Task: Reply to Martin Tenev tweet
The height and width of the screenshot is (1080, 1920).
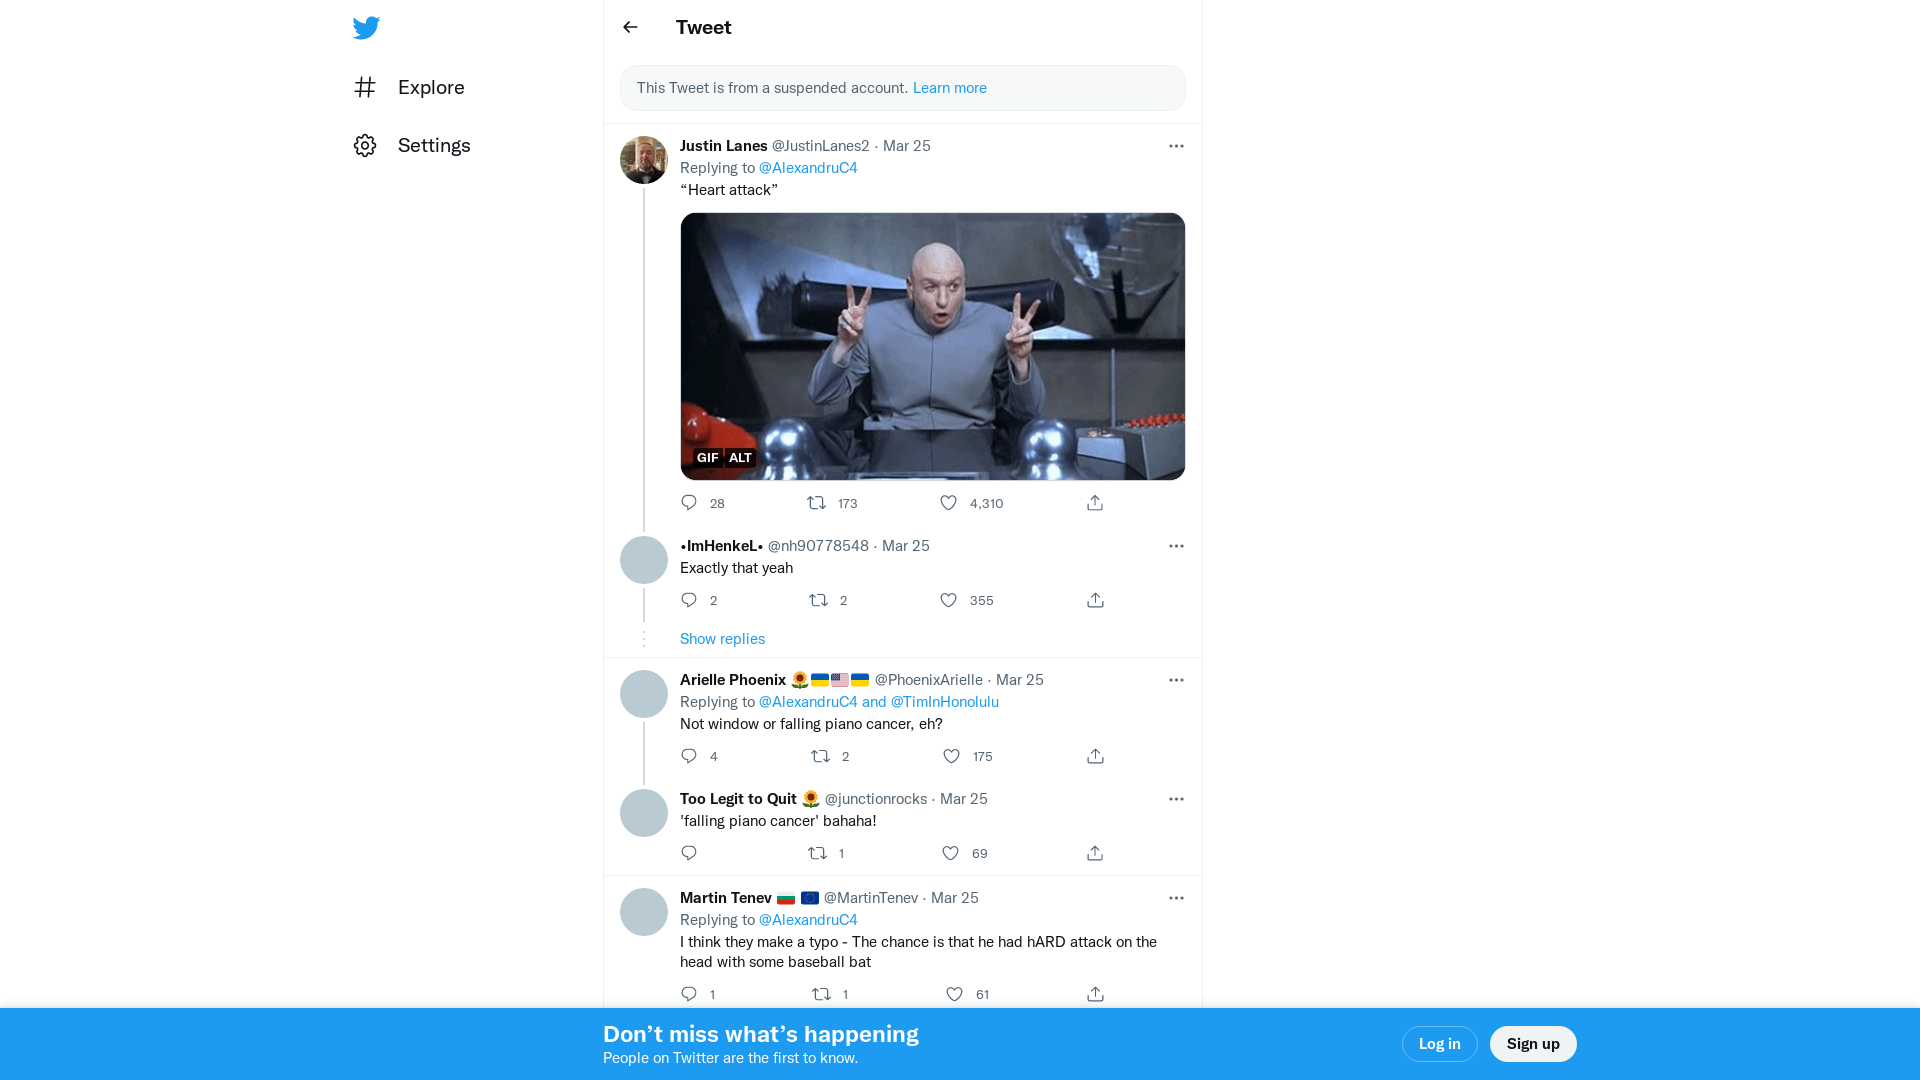Action: pyautogui.click(x=689, y=994)
